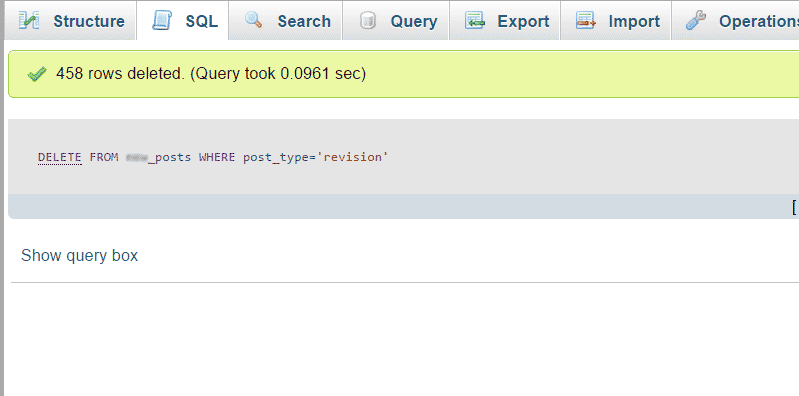Click the Operations wrench icon

tap(696, 20)
